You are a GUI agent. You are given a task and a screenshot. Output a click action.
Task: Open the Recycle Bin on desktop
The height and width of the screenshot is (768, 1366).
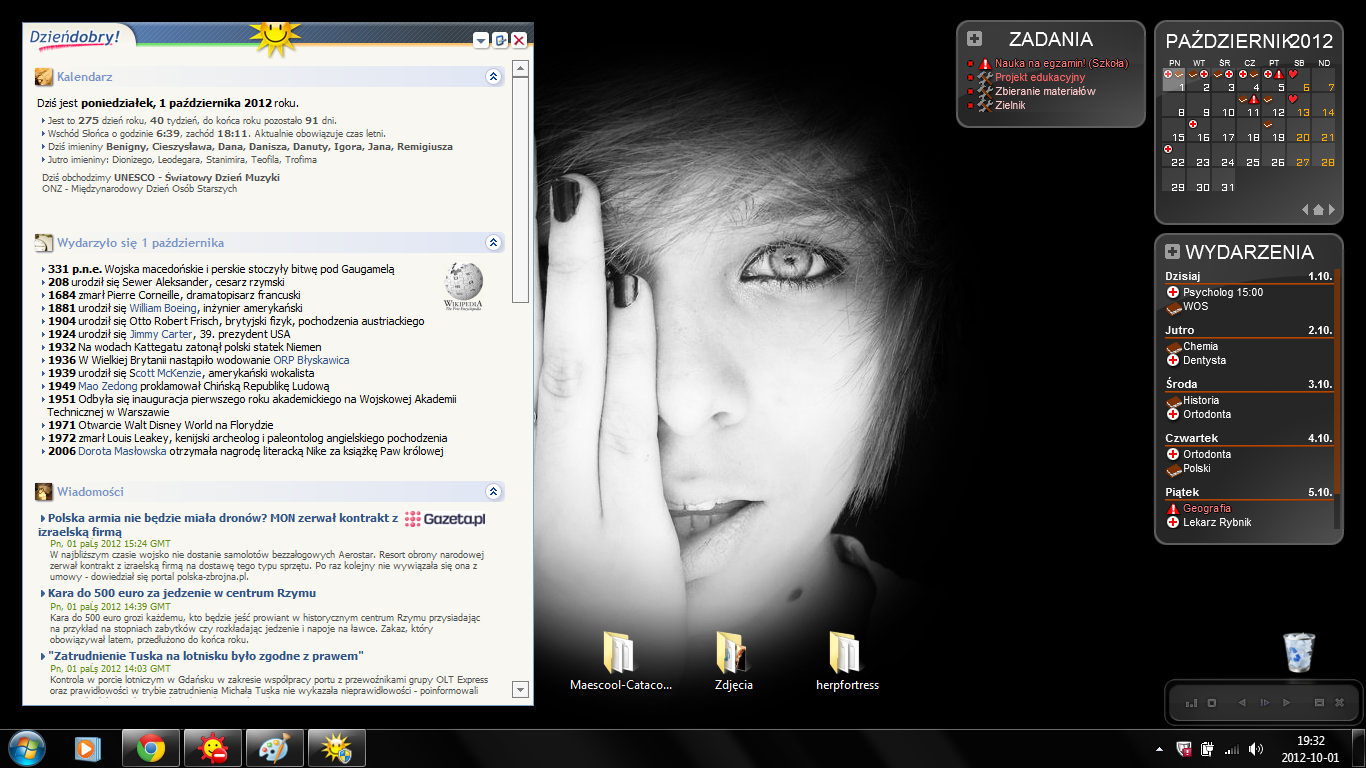click(1298, 654)
